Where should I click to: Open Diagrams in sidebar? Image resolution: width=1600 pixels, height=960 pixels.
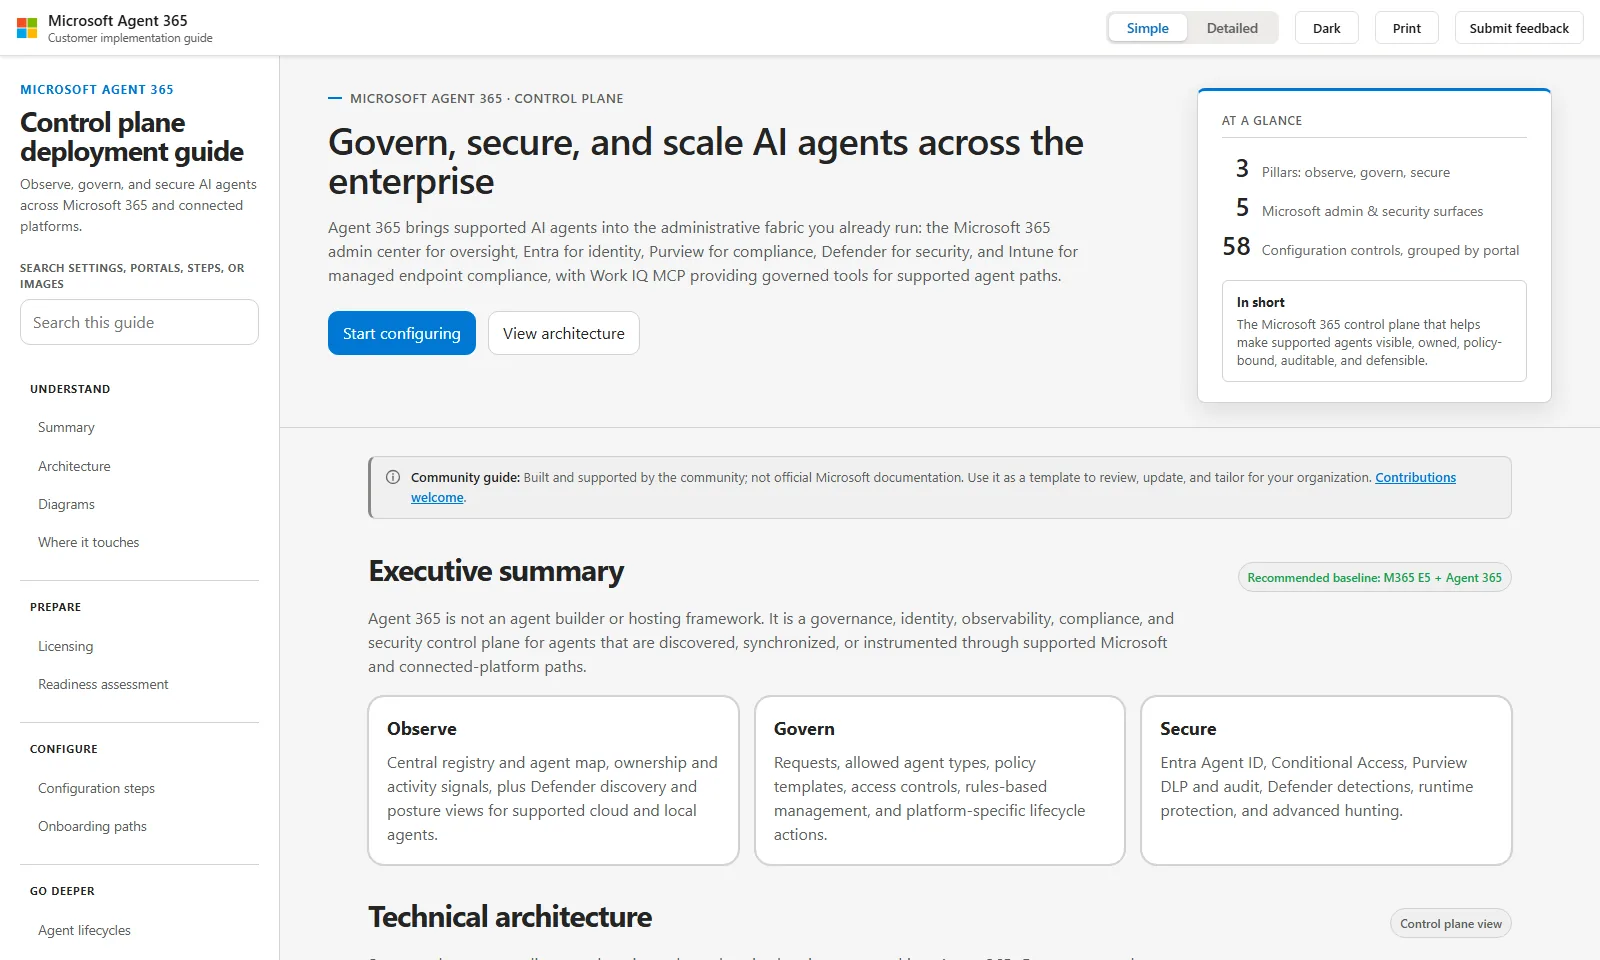[x=66, y=504]
